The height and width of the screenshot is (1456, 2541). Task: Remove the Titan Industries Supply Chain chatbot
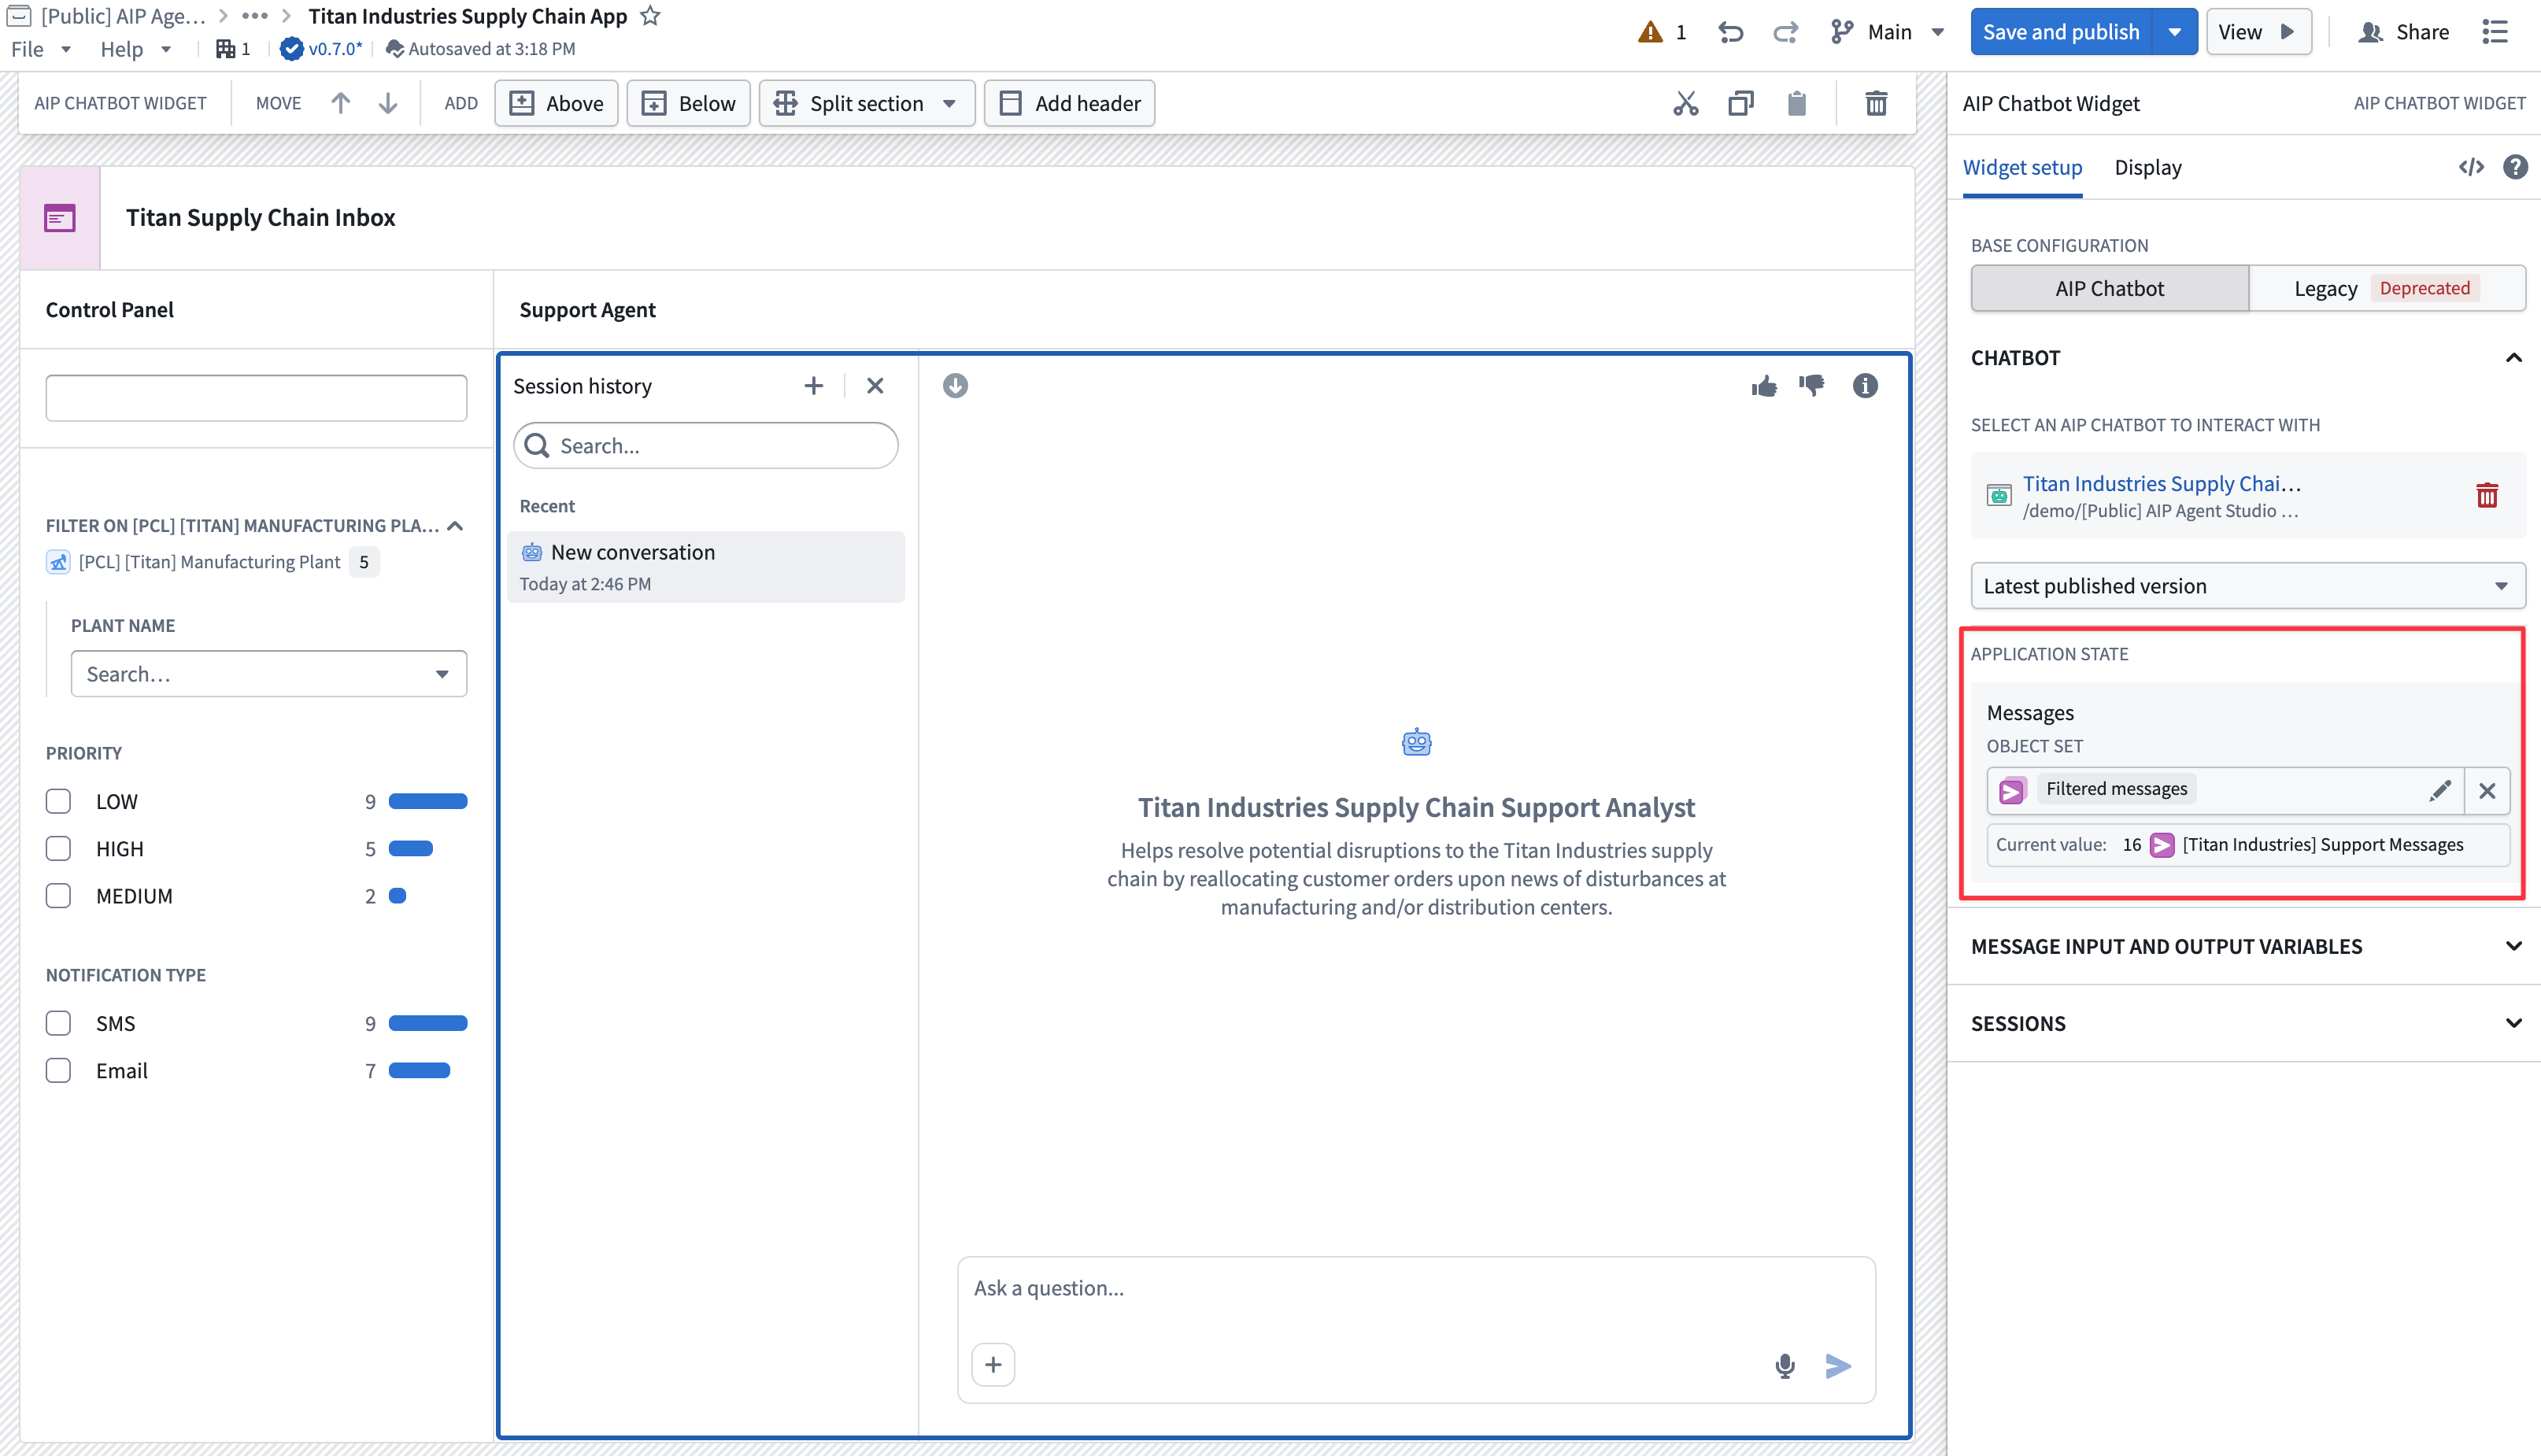2488,494
